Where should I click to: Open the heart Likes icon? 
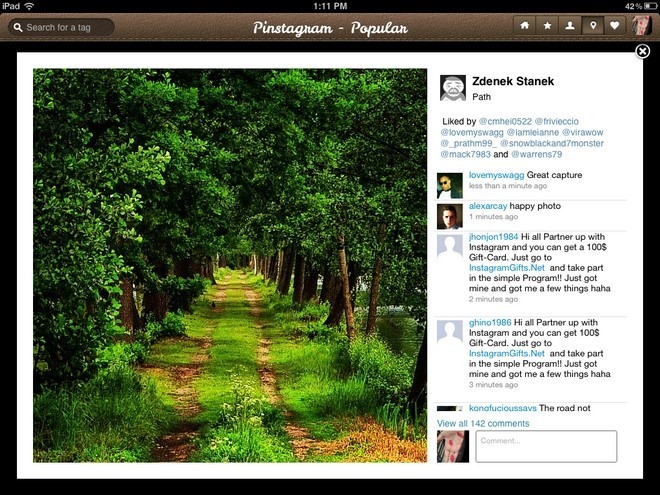(x=615, y=26)
